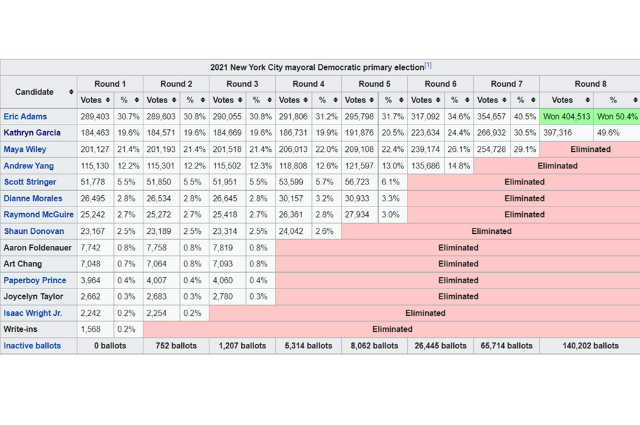Sort by Round 3 percent arrow
Image resolution: width=640 pixels, height=425 pixels.
tap(269, 100)
